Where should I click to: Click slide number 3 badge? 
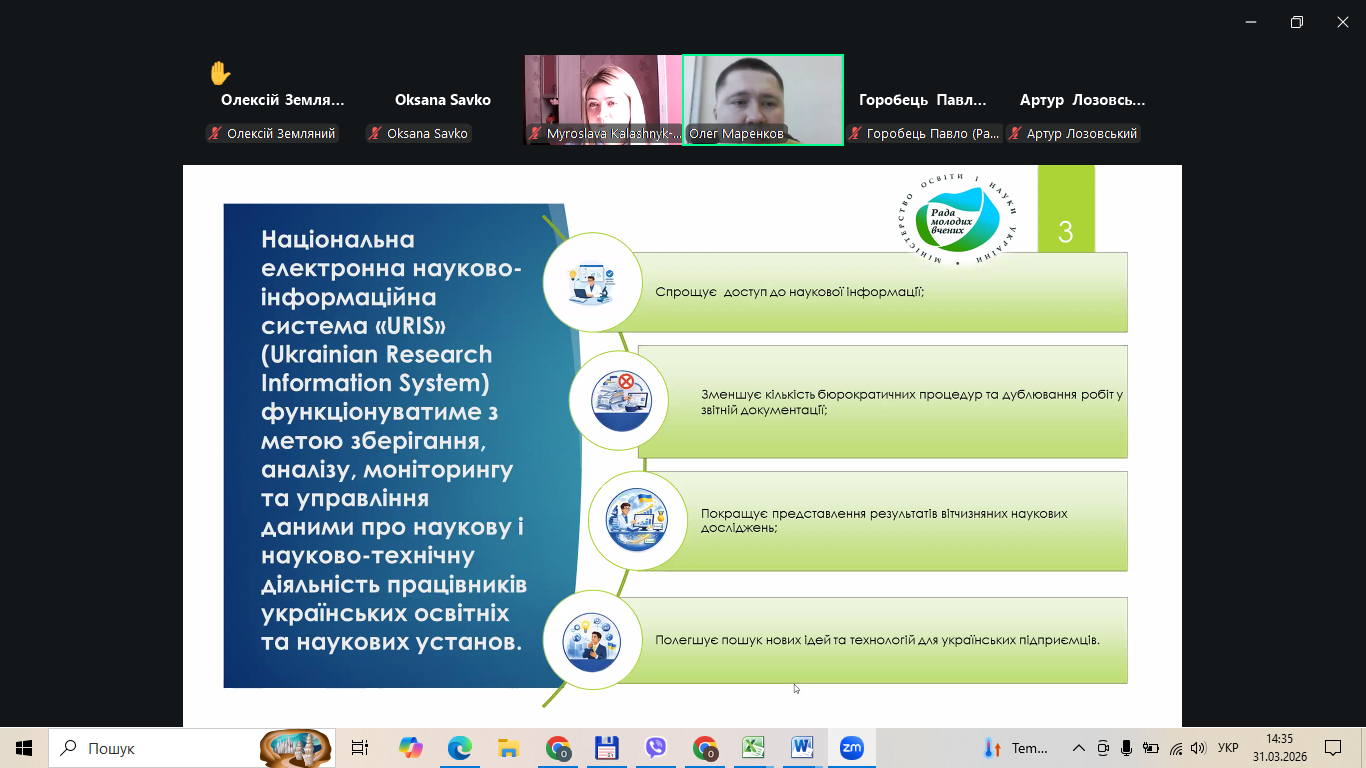click(x=1066, y=210)
